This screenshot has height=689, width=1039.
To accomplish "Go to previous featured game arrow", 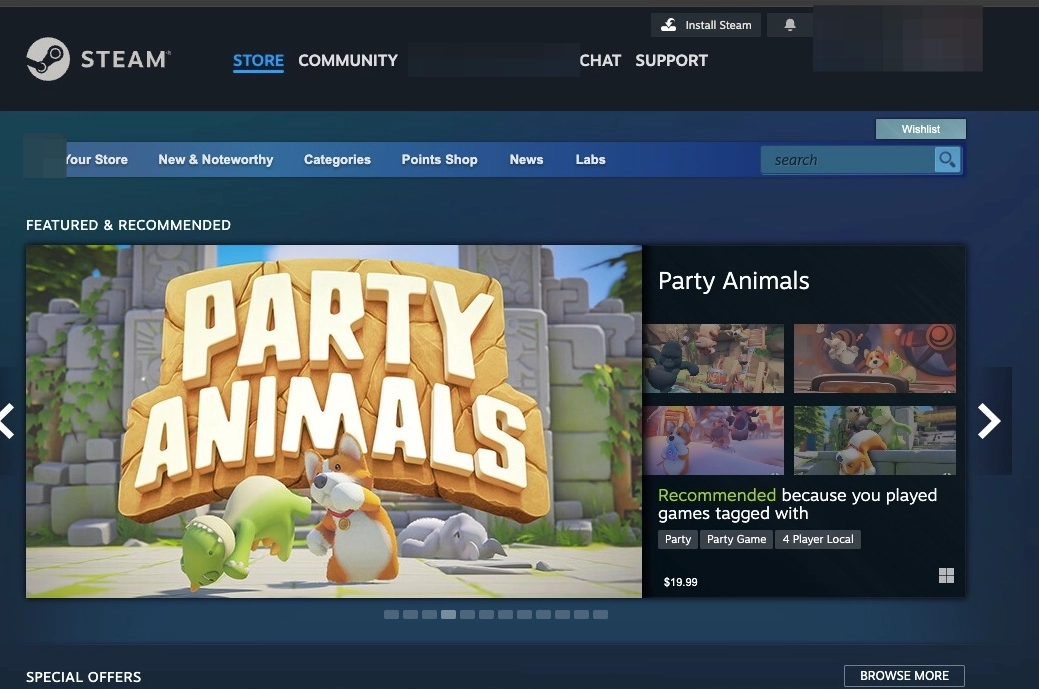I will [7, 421].
